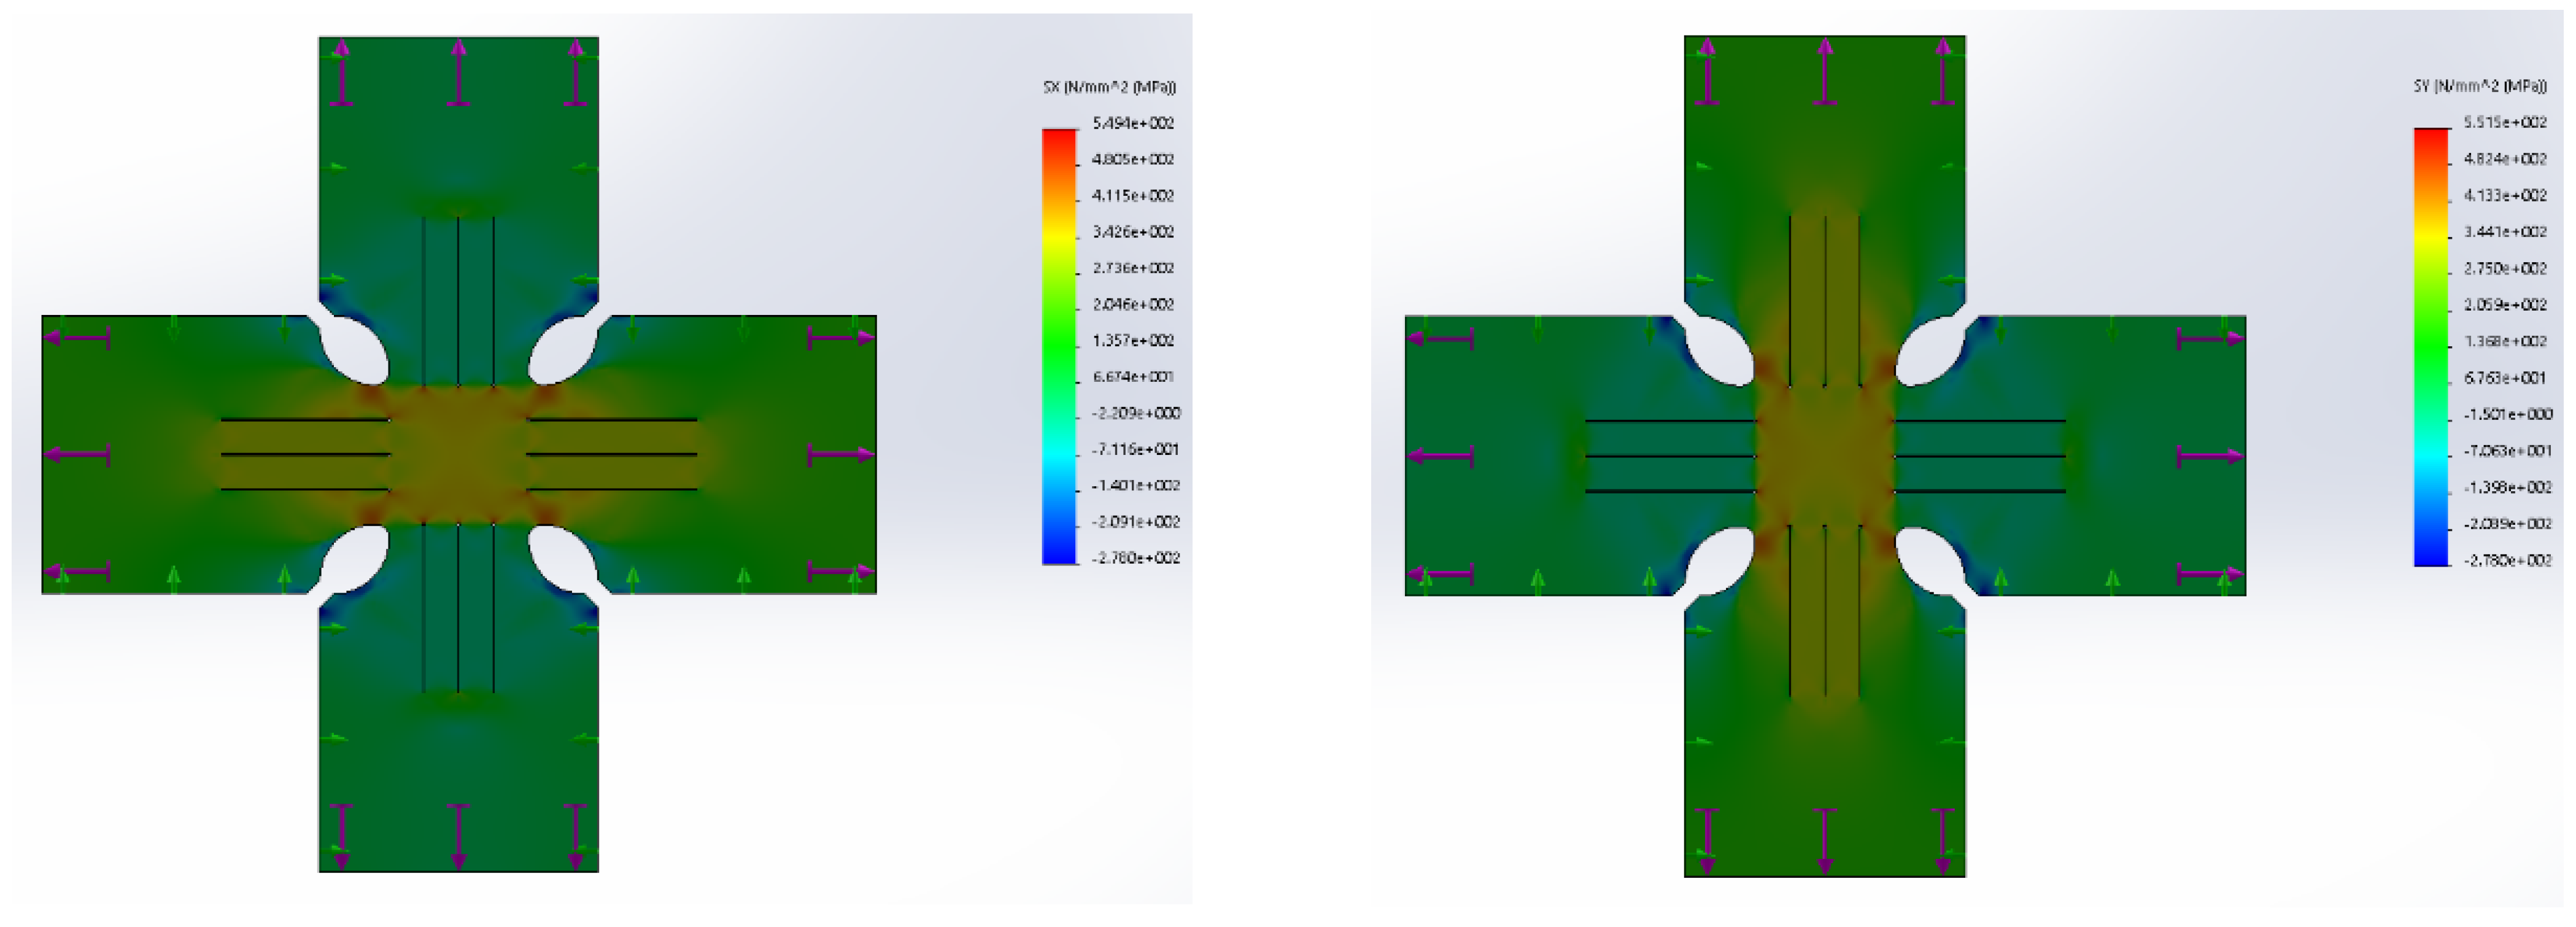This screenshot has height=927, width=2576.
Task: Click the 2.059e+002 legend value
Action: (2504, 304)
